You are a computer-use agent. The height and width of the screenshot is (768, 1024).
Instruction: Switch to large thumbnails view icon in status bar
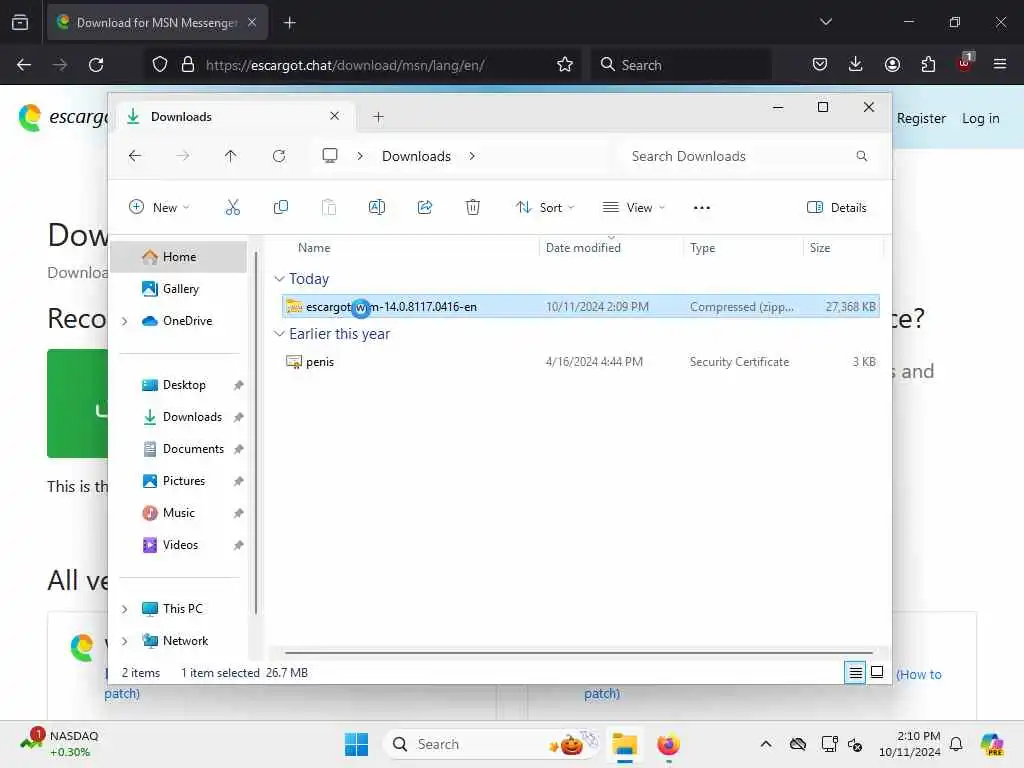pyautogui.click(x=877, y=672)
